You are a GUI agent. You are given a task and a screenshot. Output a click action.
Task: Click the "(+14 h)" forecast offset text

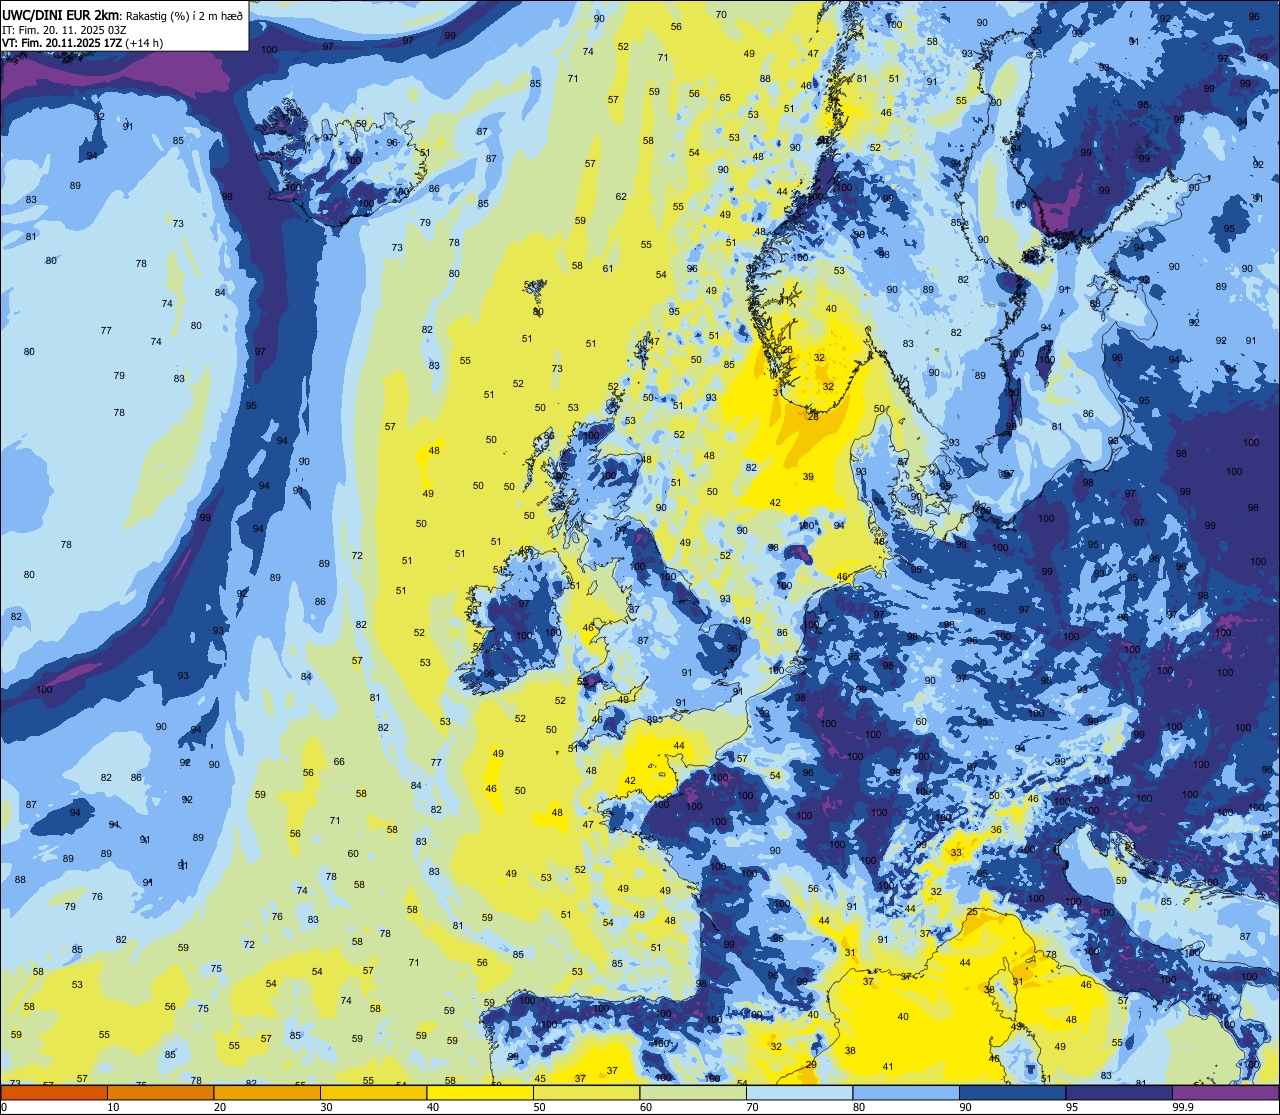[x=145, y=42]
